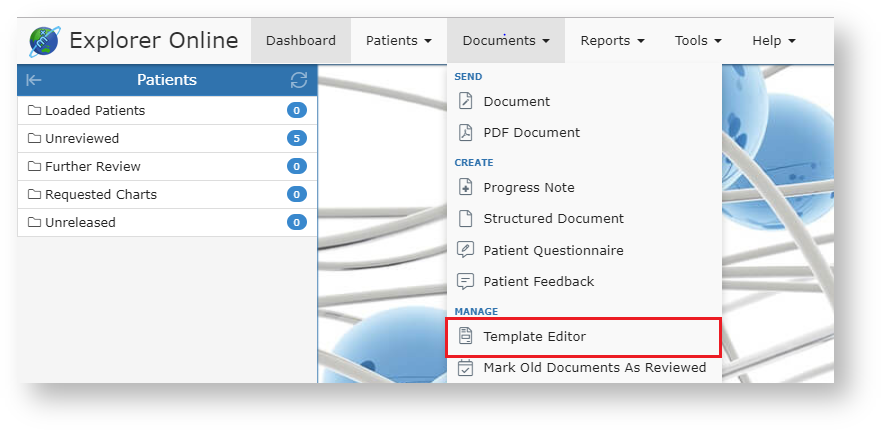This screenshot has width=882, height=431.
Task: Click the Unreleased count badge
Action: [297, 222]
